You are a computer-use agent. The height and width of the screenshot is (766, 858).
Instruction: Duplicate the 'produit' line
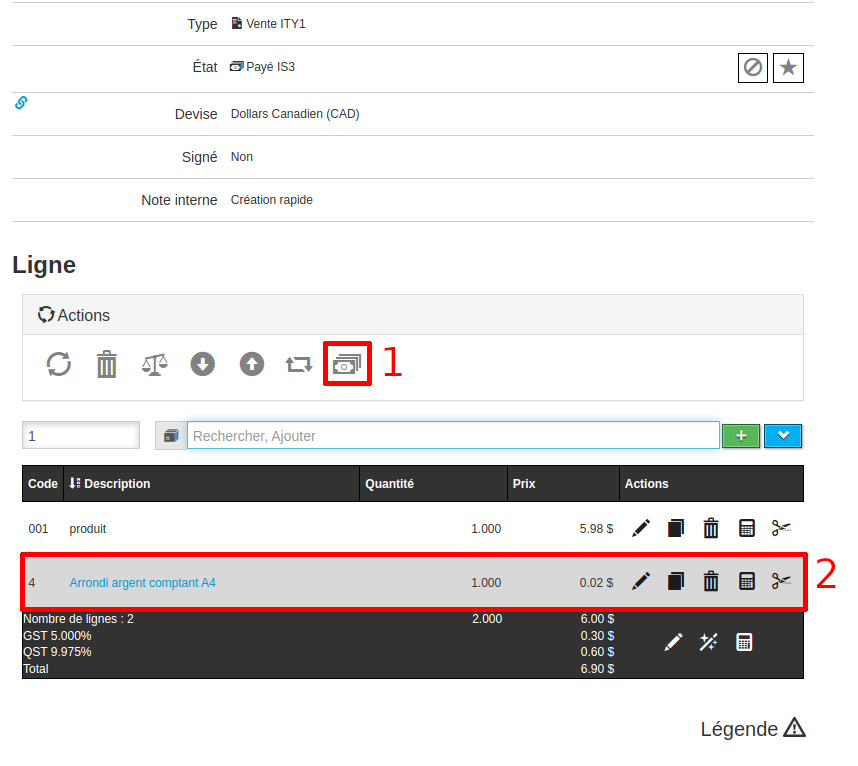[x=676, y=528]
